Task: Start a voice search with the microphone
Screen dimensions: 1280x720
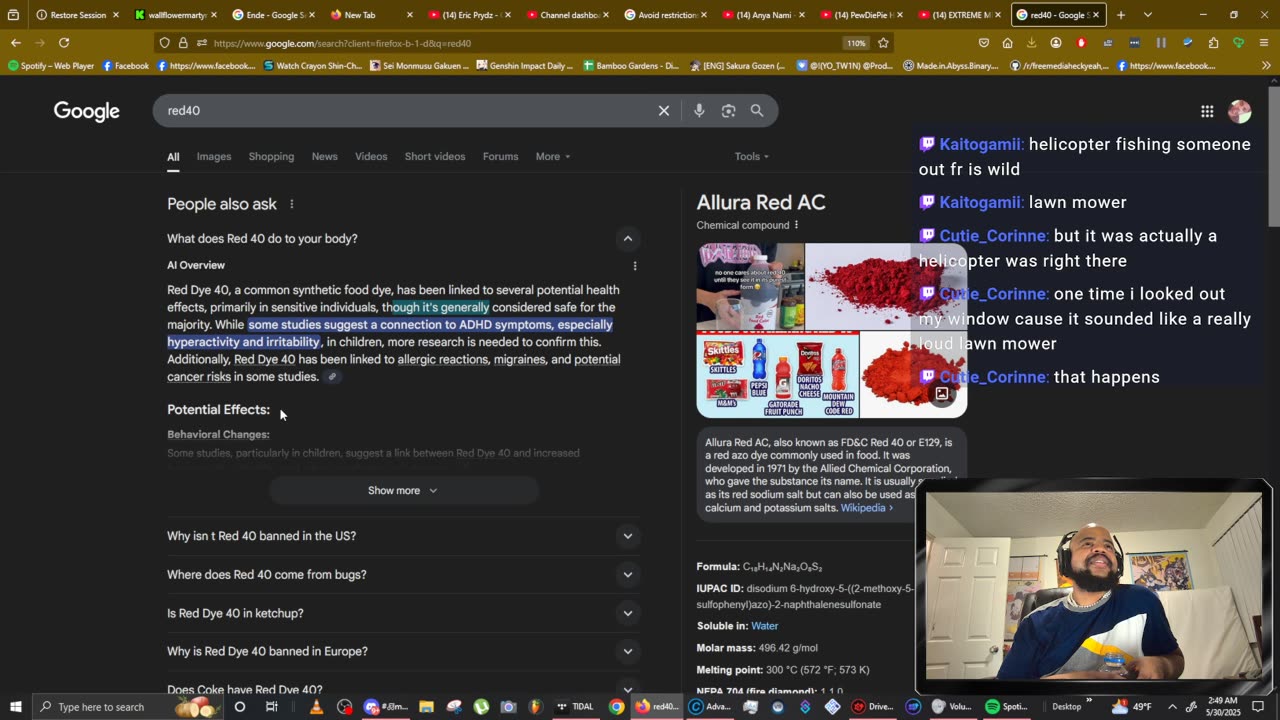Action: click(699, 111)
